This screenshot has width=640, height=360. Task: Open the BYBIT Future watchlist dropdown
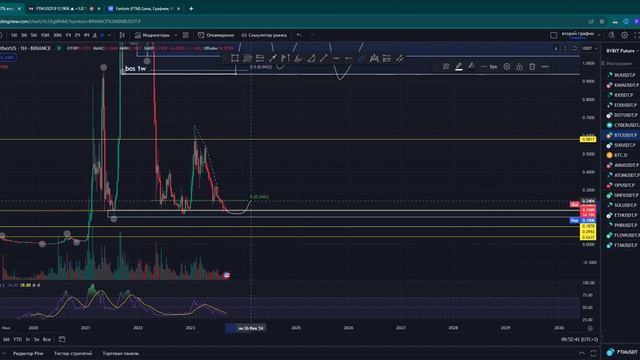tap(622, 51)
